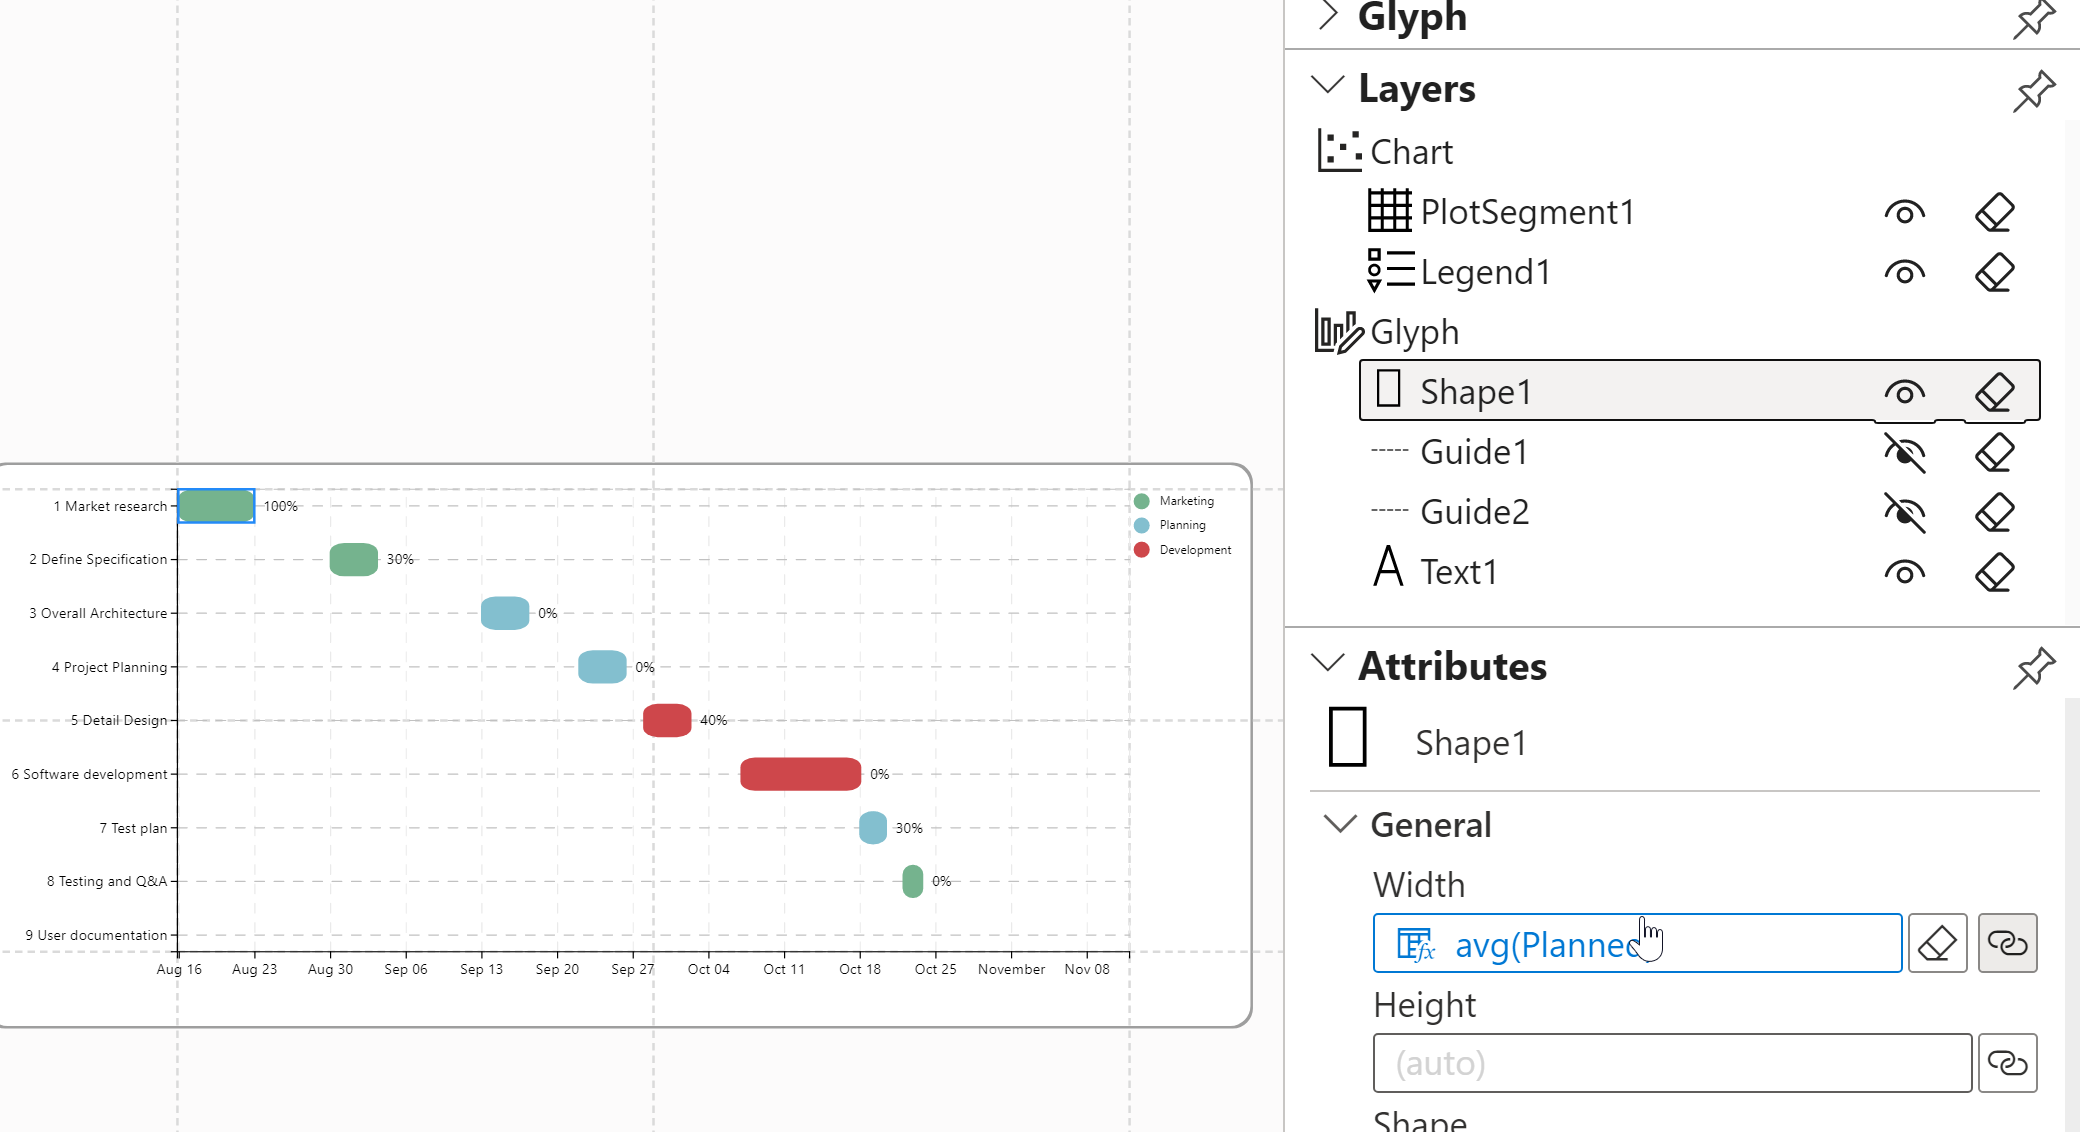The width and height of the screenshot is (2080, 1132).
Task: Clear the Width data binding with eraser
Action: (1937, 943)
